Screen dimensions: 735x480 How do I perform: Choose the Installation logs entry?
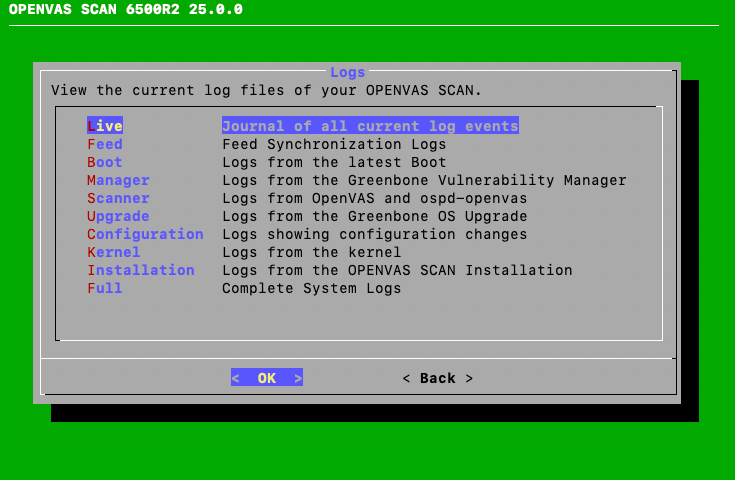coord(141,270)
